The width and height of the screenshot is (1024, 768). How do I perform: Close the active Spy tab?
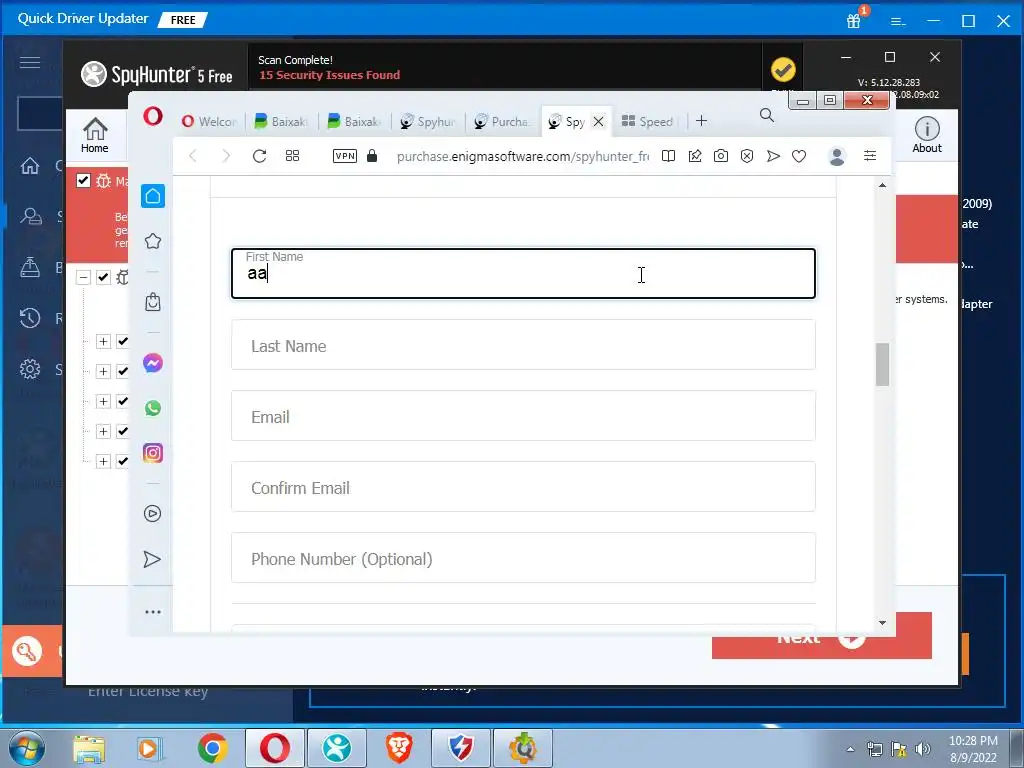click(x=598, y=121)
